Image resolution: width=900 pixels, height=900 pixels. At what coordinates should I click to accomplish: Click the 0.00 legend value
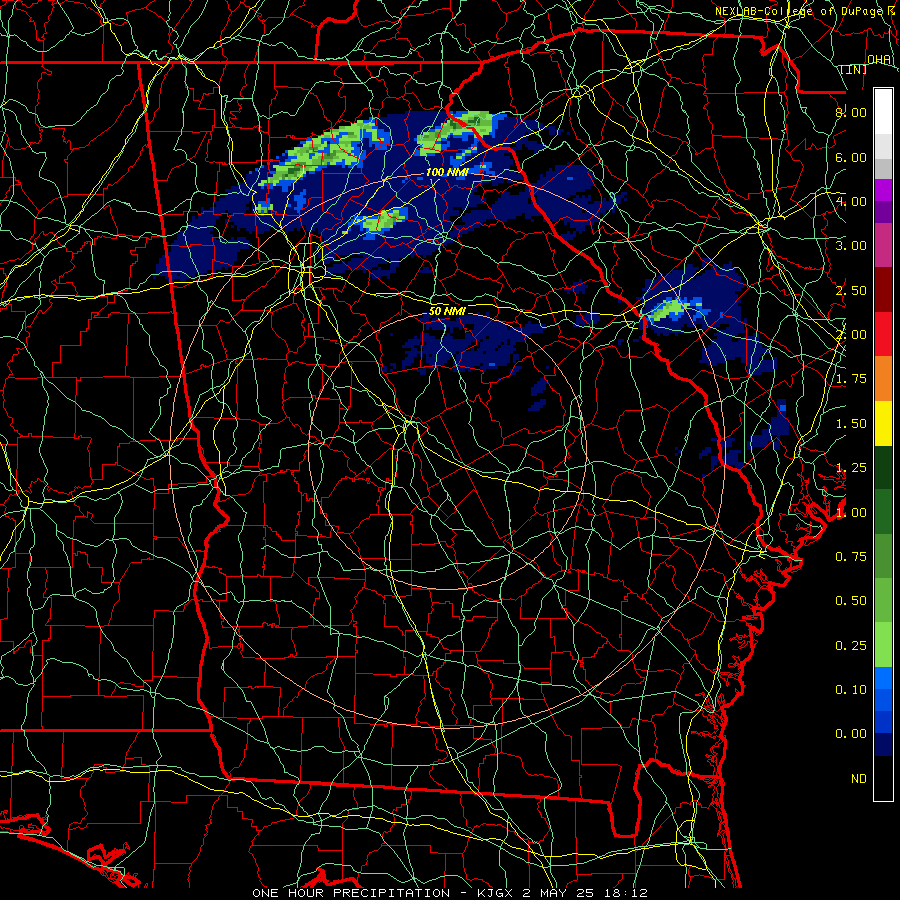[x=851, y=734]
